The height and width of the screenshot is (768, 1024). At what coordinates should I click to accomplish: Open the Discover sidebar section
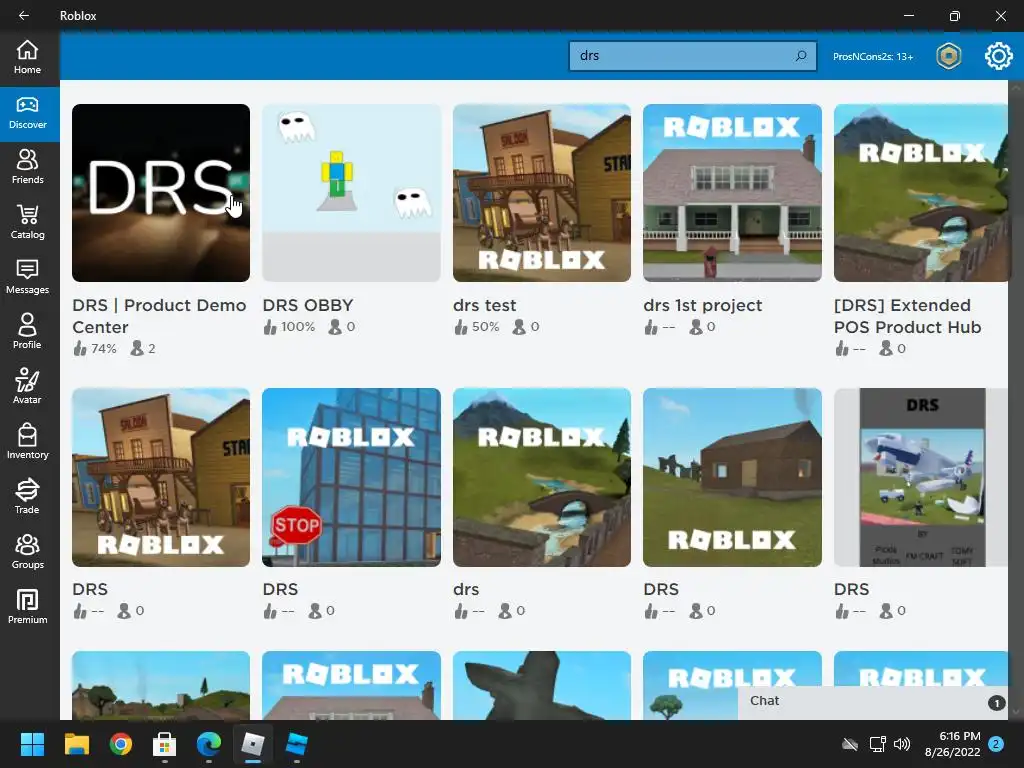tap(27, 113)
